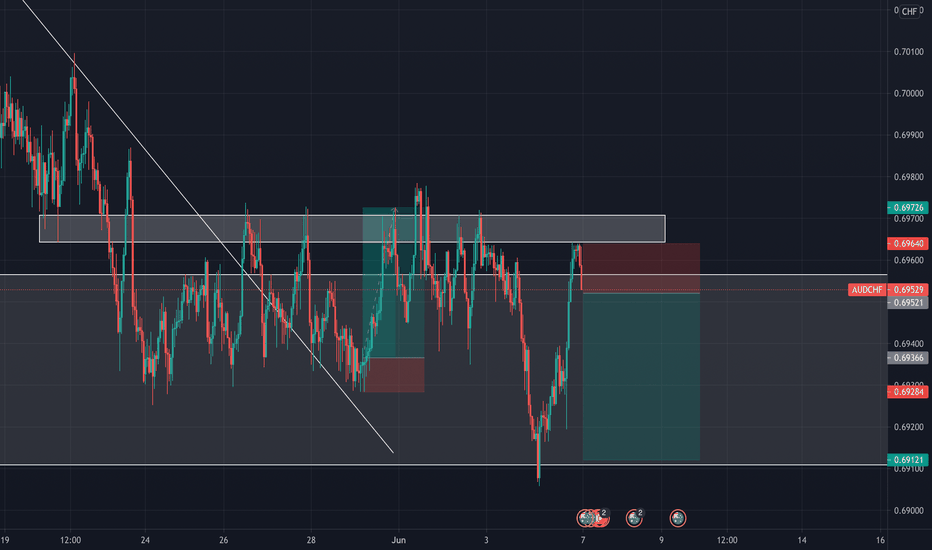Select the 0.69366 gray price label
The height and width of the screenshot is (550, 932).
tap(908, 357)
